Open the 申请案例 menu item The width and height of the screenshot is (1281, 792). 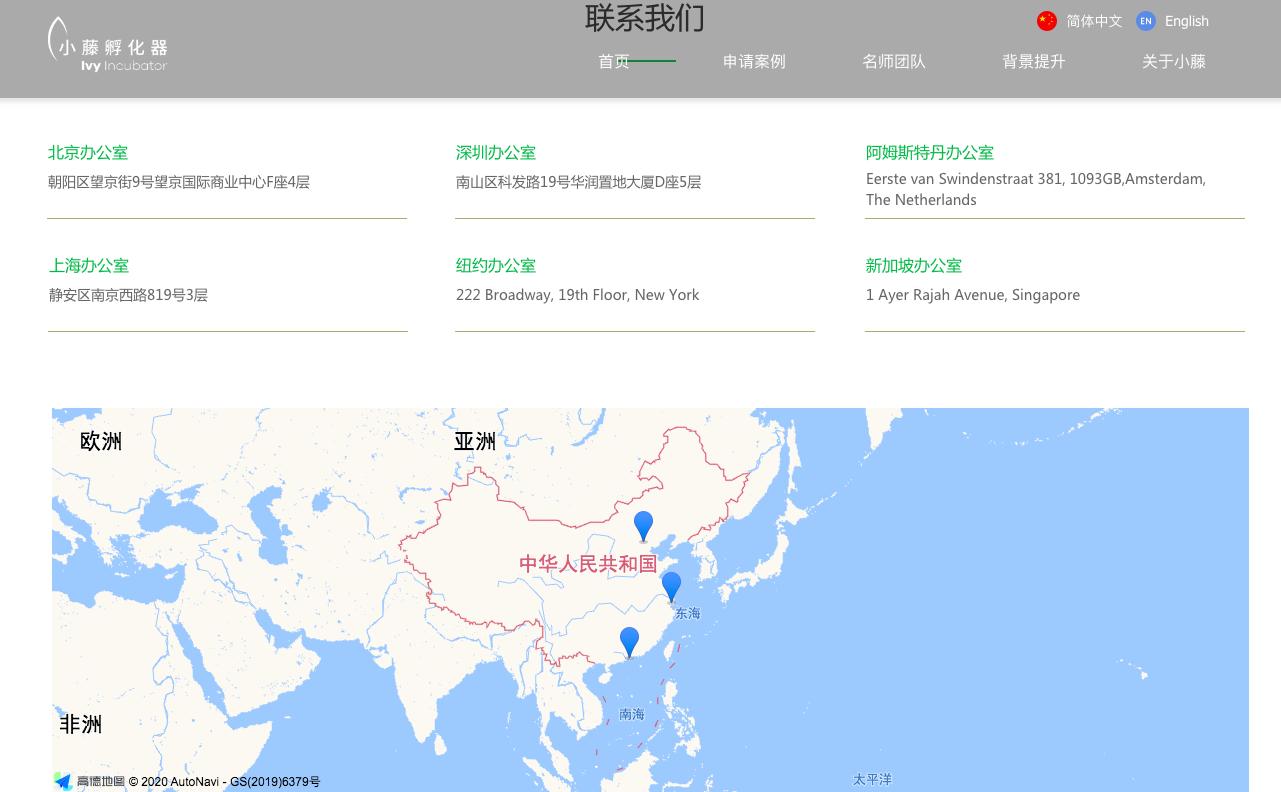tap(754, 61)
